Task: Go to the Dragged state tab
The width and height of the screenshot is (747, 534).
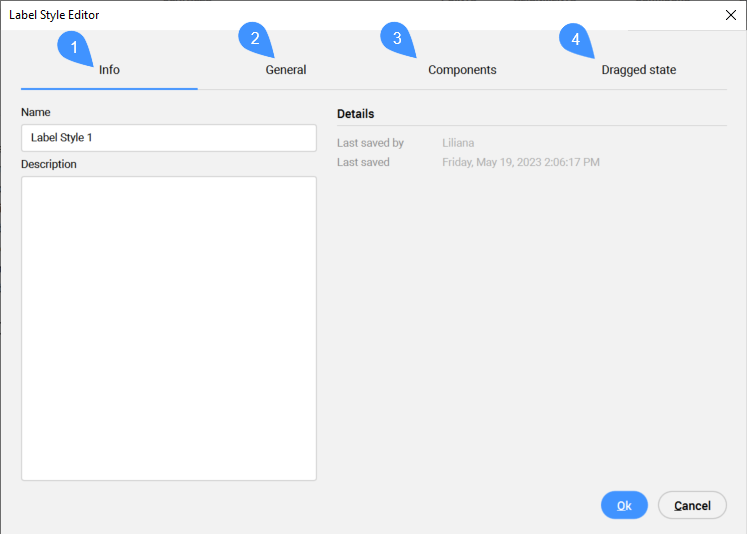Action: coord(638,70)
